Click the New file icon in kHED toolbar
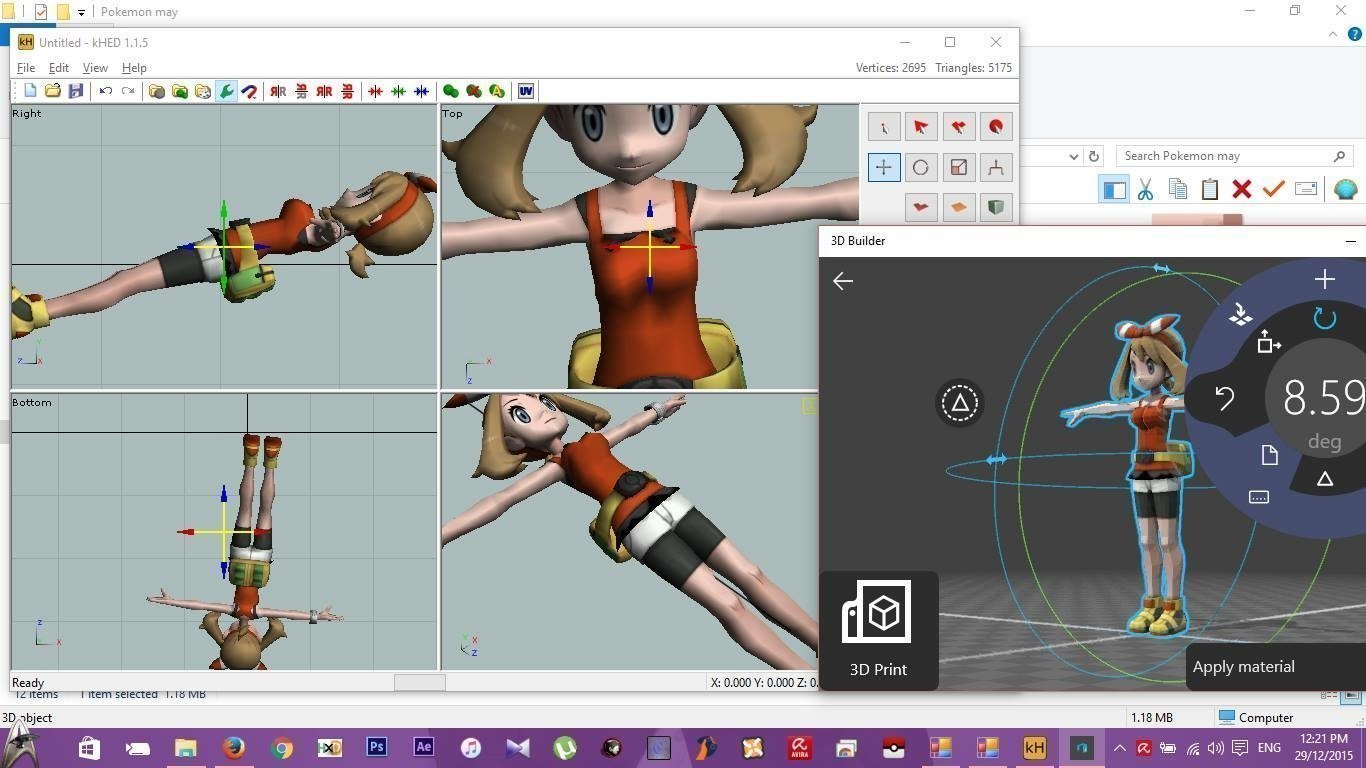 [30, 91]
